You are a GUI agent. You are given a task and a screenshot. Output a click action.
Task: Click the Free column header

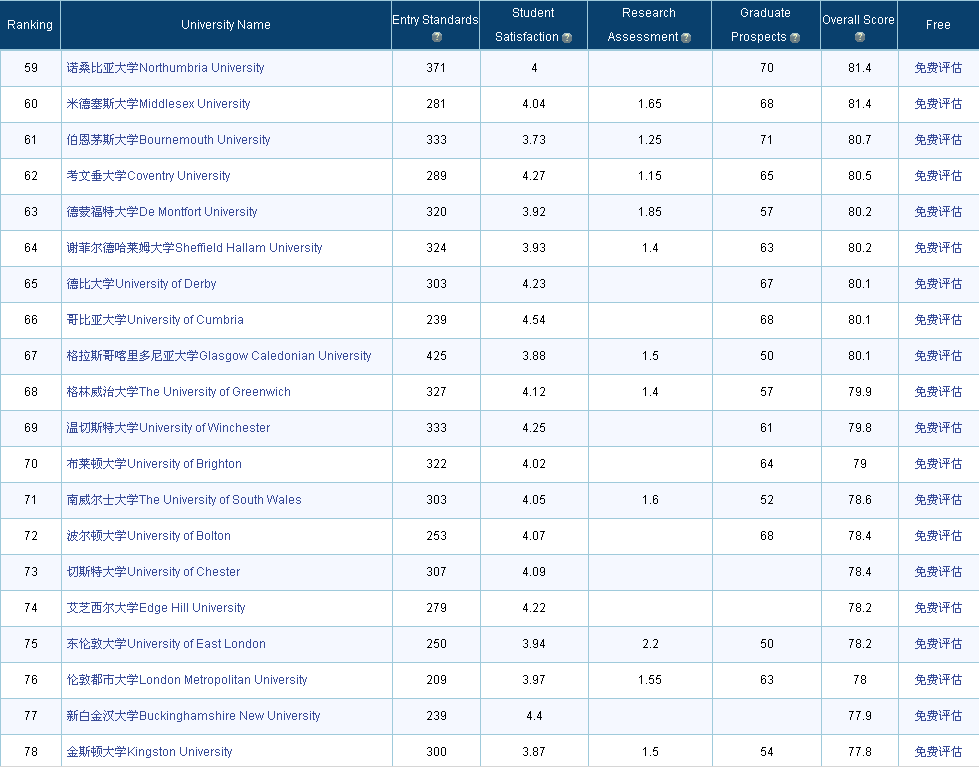click(938, 25)
